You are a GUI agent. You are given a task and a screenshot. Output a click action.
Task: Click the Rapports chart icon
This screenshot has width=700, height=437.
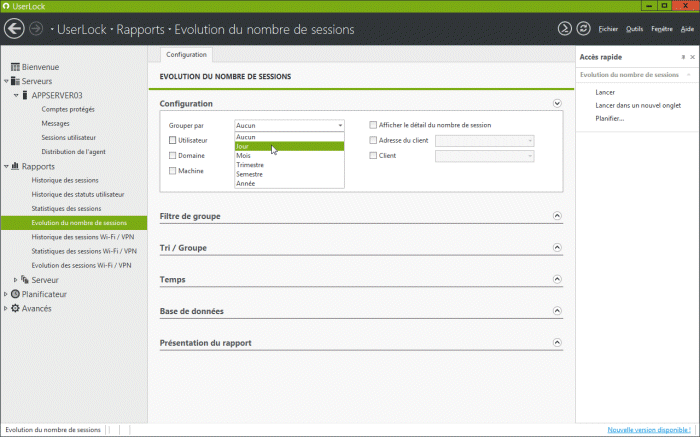click(15, 166)
